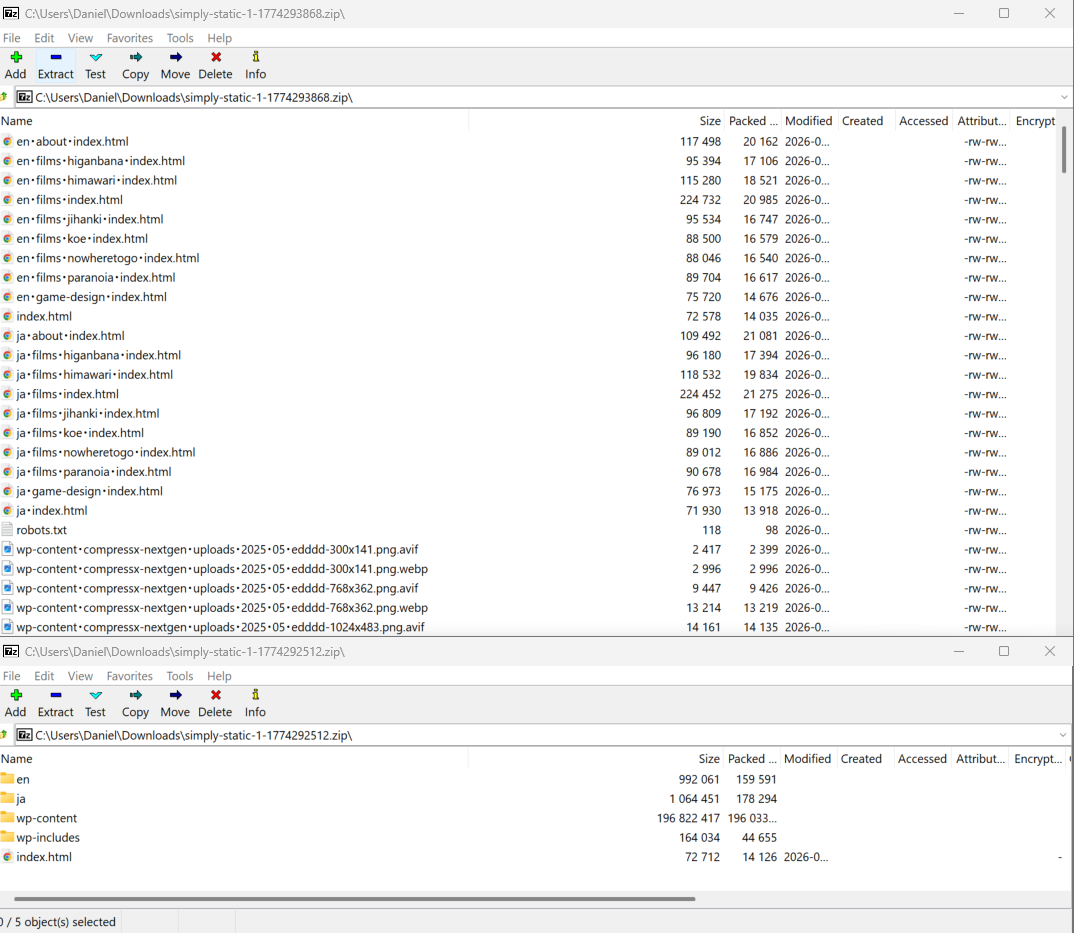Click Attributes column header in top window

click(x=982, y=121)
